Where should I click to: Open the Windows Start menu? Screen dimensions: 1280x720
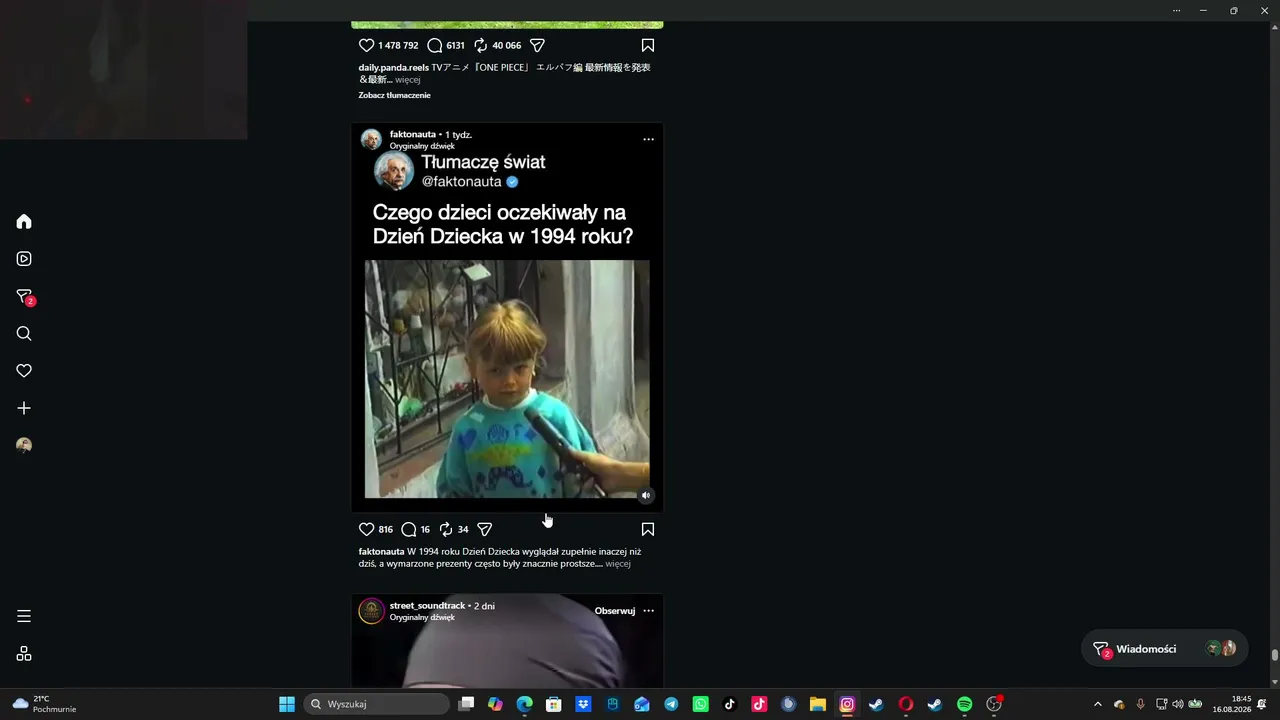(287, 704)
